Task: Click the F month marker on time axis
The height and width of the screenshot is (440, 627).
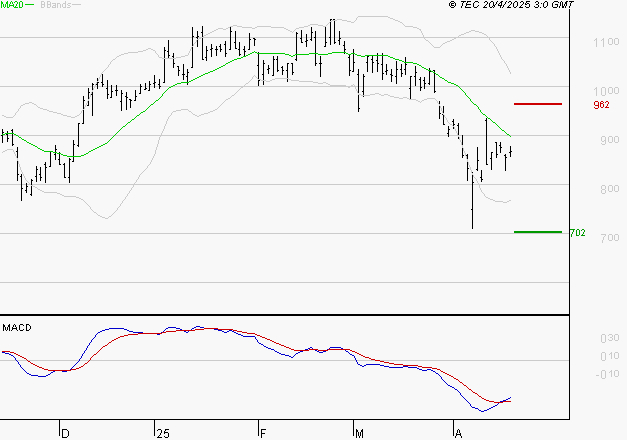Action: [263, 433]
